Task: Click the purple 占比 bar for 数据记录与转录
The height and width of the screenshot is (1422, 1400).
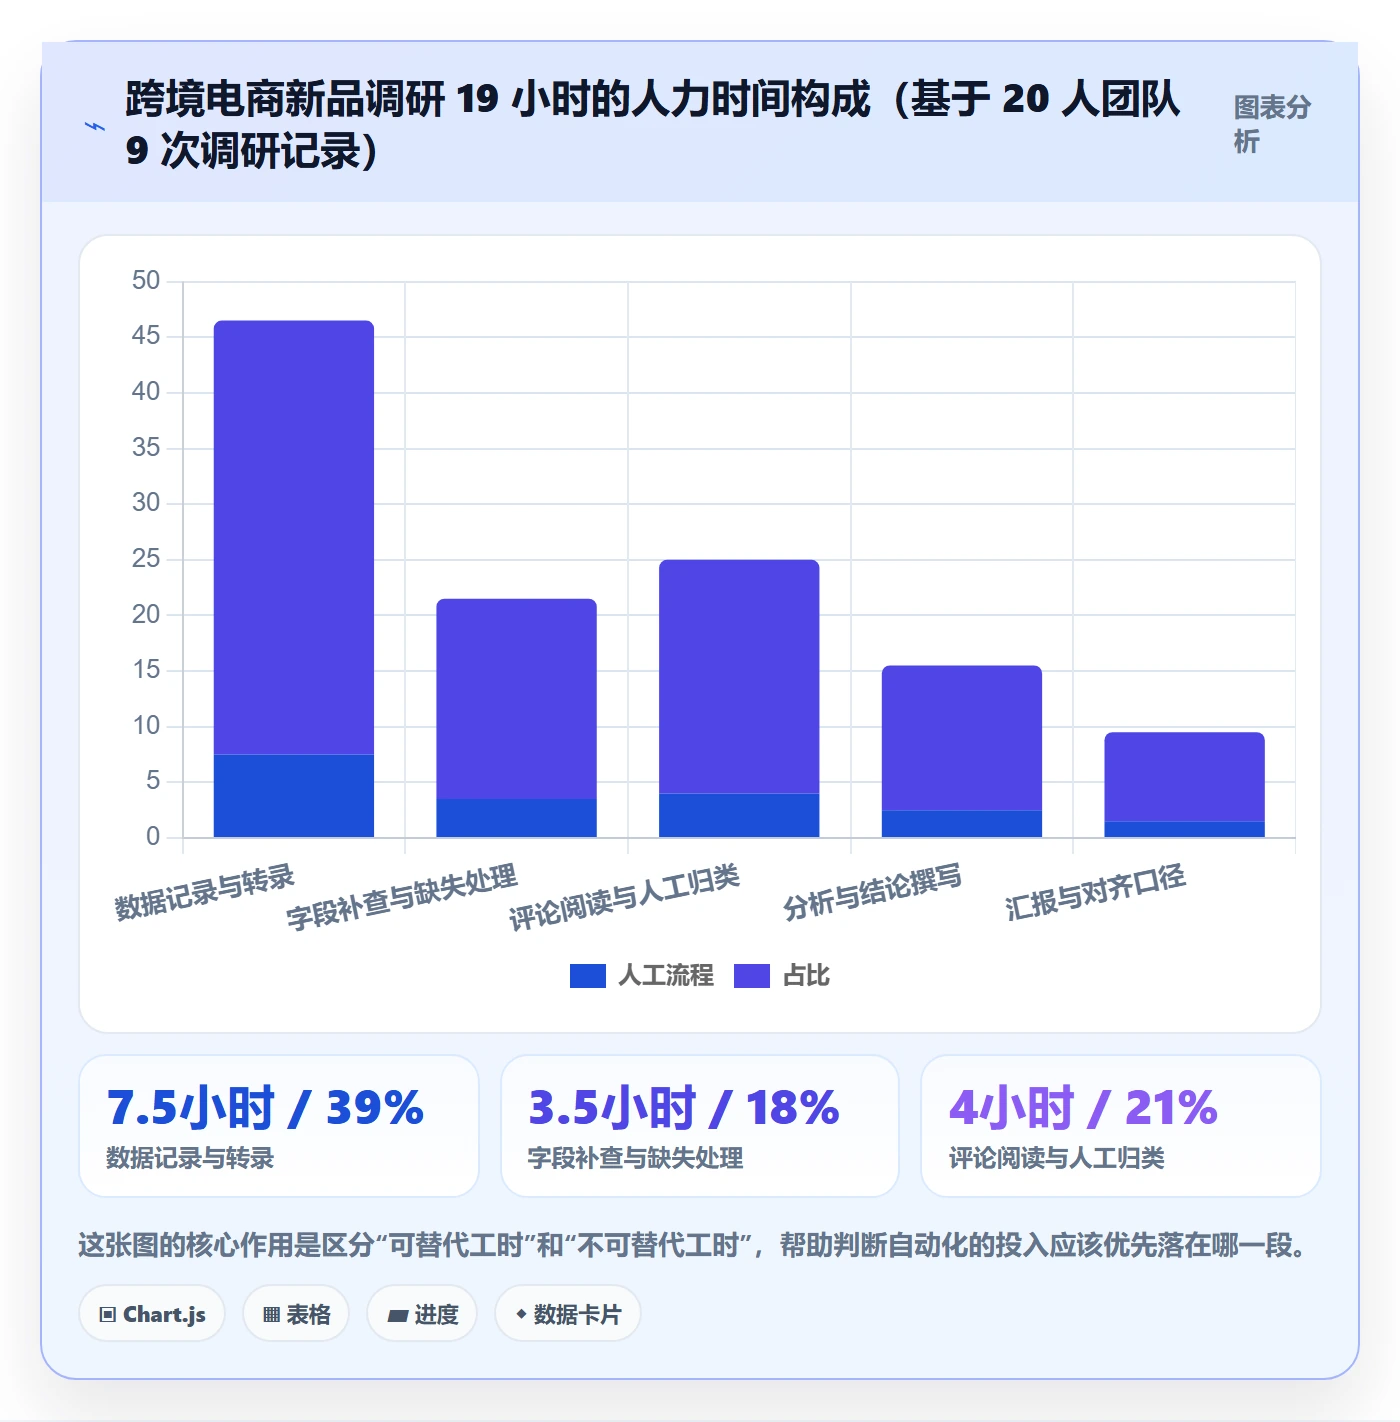Action: [x=294, y=537]
